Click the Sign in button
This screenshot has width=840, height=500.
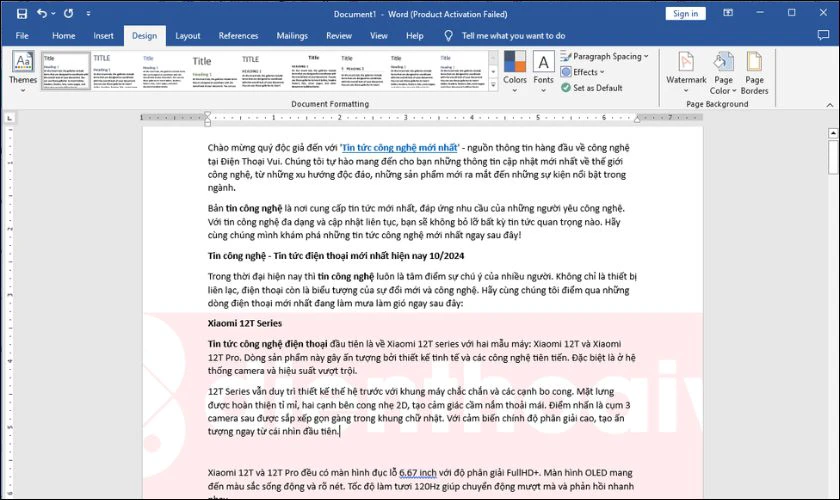[686, 13]
